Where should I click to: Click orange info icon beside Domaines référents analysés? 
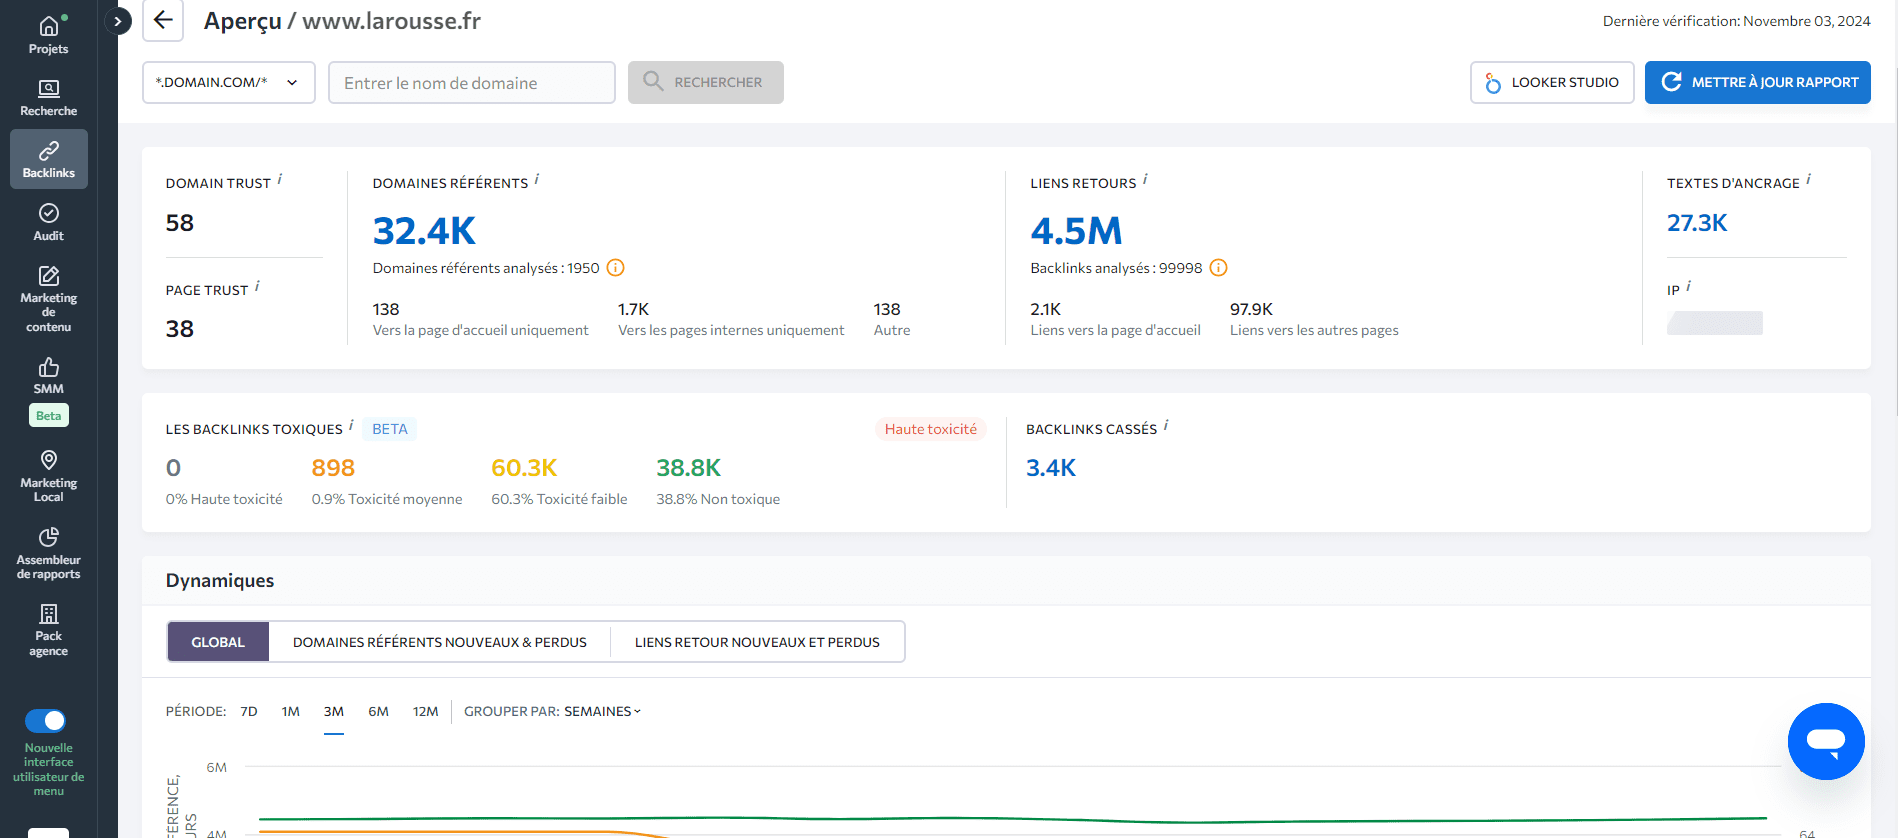[x=616, y=268]
